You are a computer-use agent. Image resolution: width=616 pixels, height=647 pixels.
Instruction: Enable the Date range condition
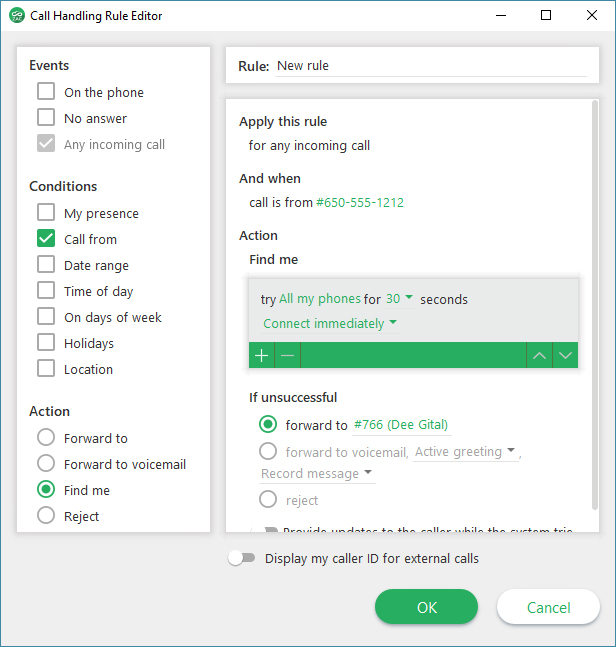(x=46, y=264)
